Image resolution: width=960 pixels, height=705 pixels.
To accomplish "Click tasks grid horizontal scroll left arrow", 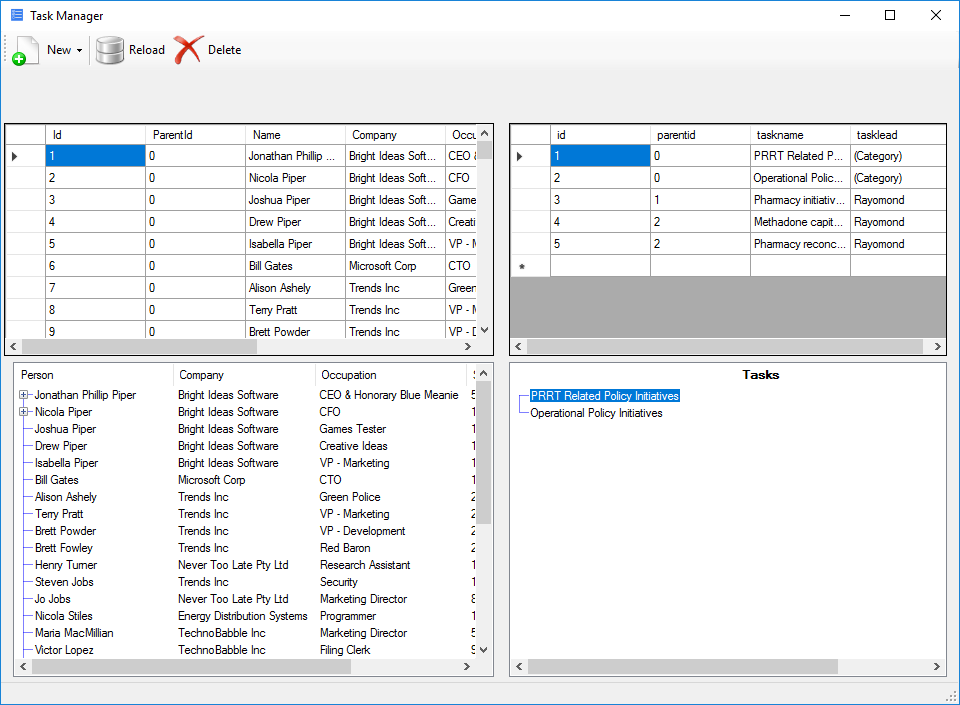I will click(519, 346).
